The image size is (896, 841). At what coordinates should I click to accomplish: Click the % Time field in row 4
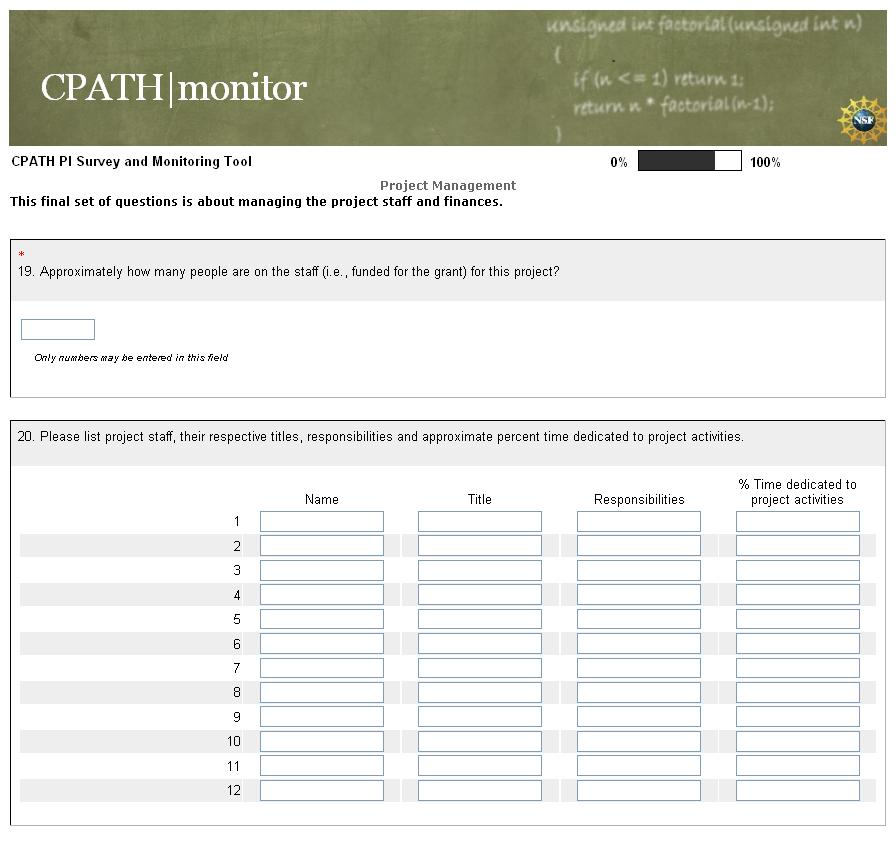798,595
